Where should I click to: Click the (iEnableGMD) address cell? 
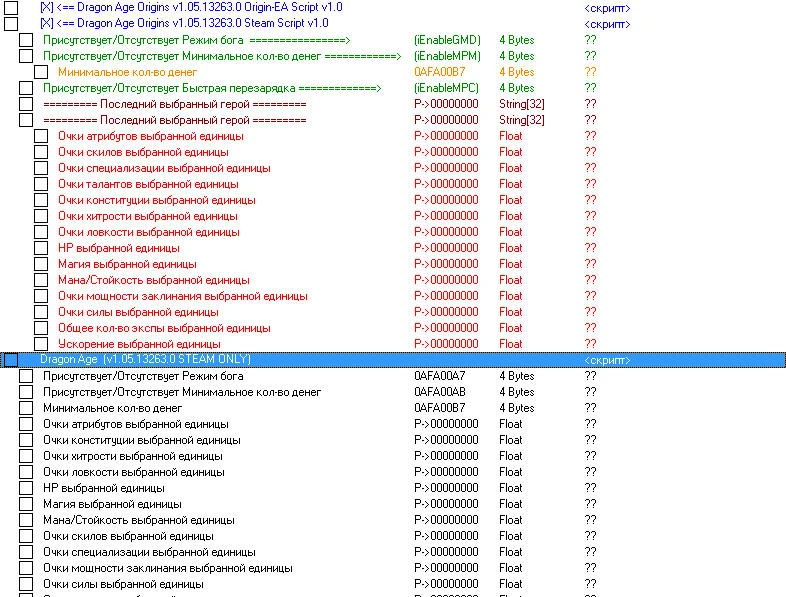447,40
